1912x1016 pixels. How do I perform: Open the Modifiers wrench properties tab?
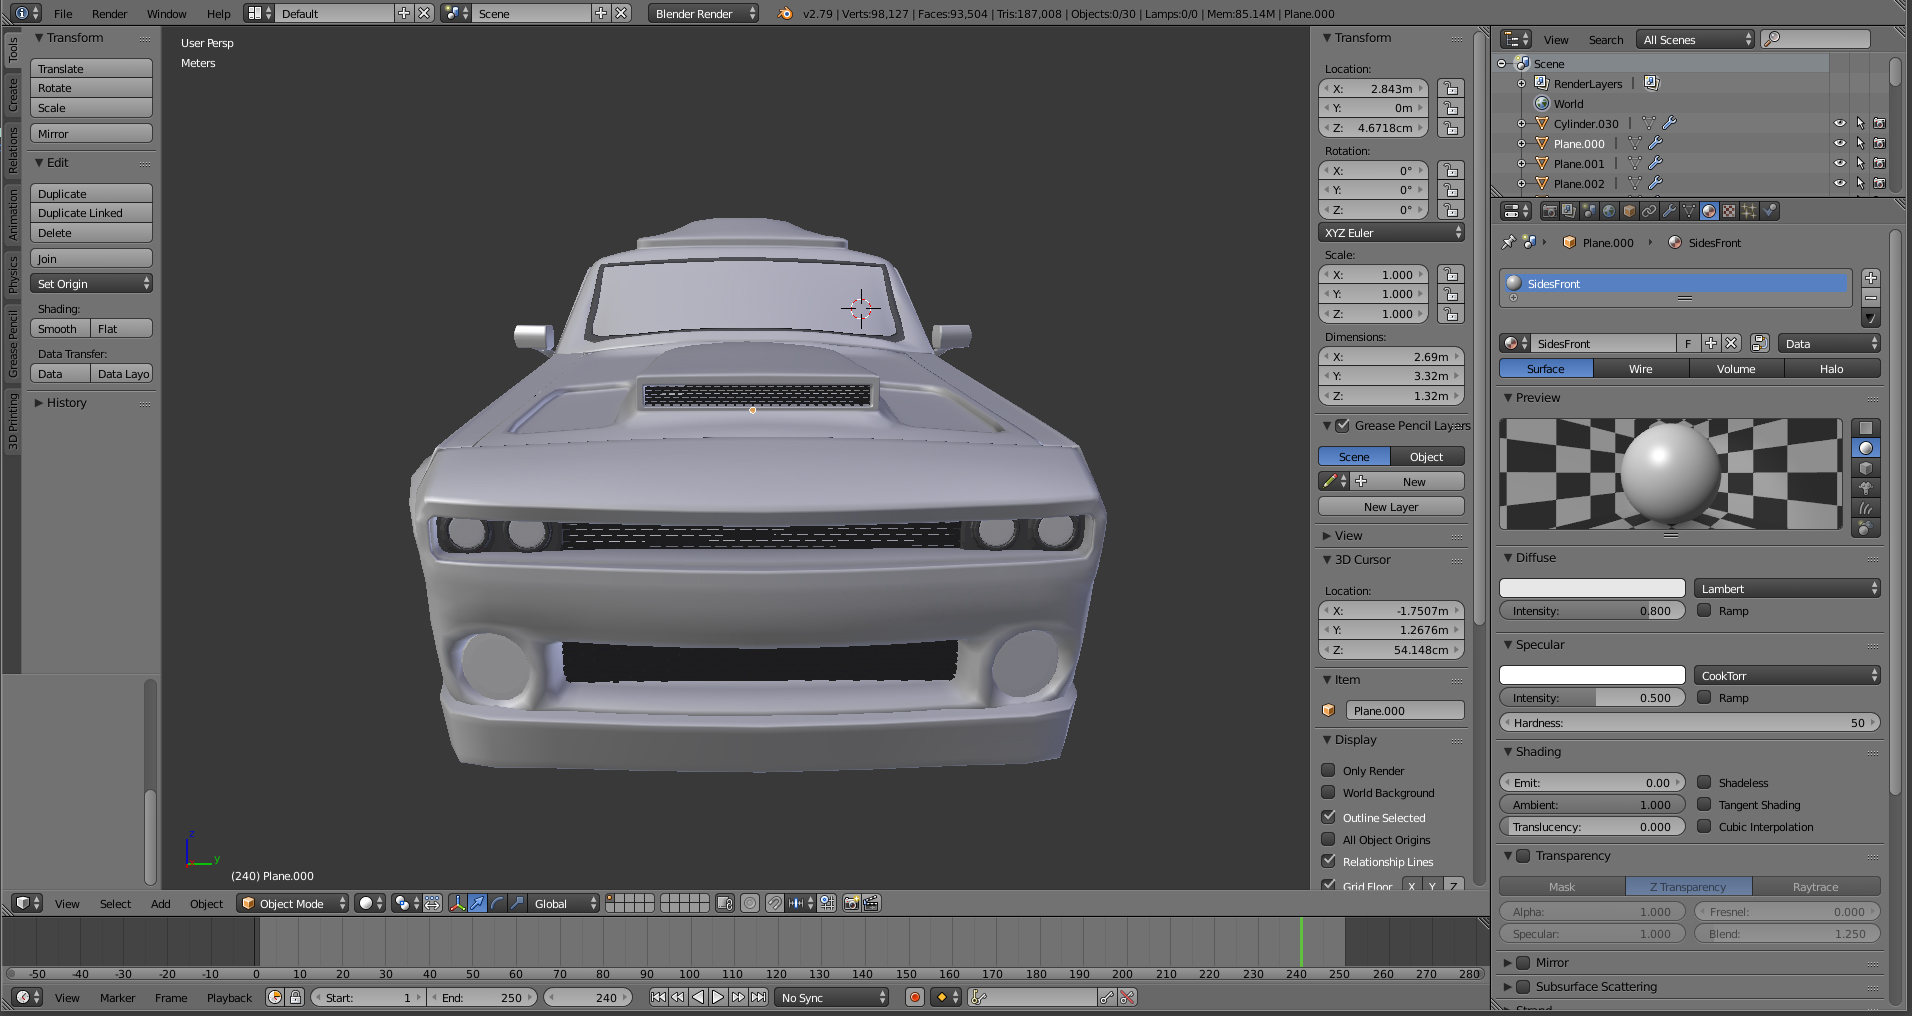[x=1669, y=211]
